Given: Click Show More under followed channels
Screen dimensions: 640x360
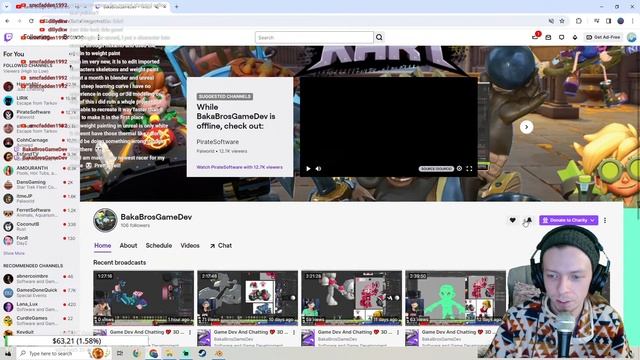Looking at the screenshot, I should (14, 253).
